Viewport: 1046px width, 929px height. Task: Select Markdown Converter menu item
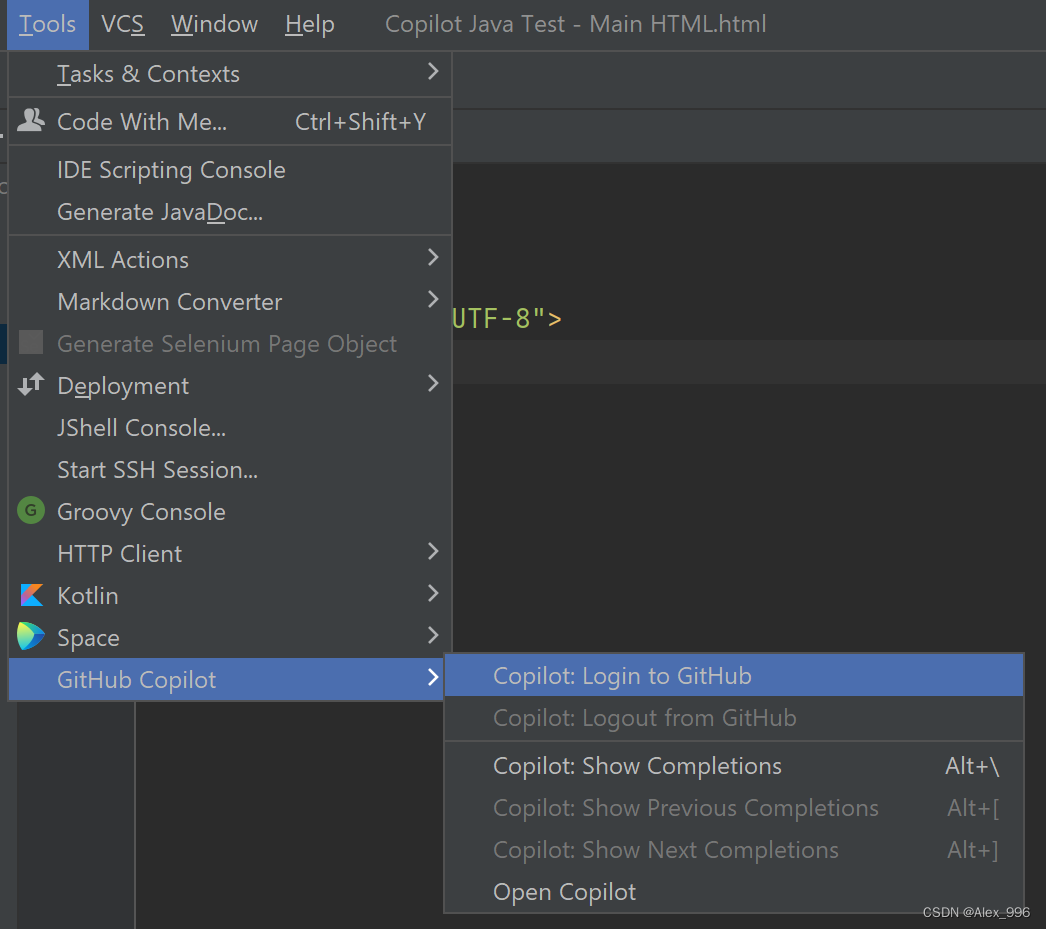[x=230, y=302]
